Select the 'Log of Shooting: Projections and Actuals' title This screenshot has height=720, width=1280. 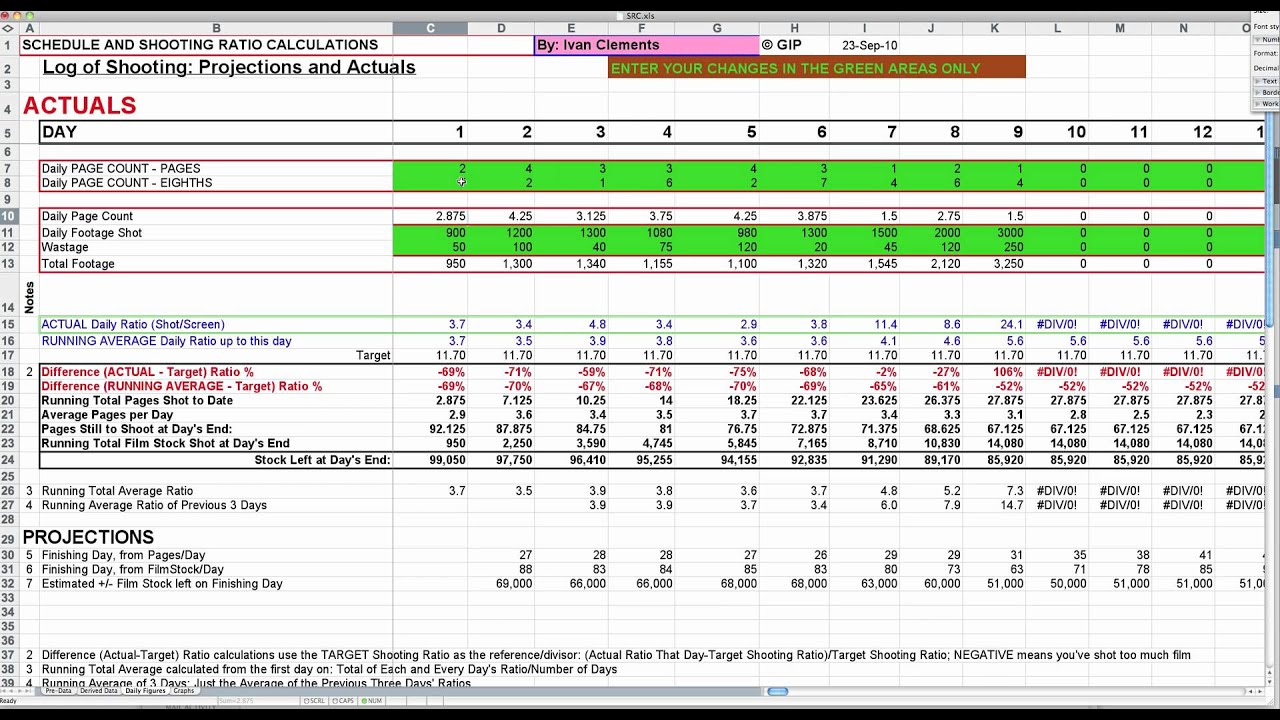(228, 67)
